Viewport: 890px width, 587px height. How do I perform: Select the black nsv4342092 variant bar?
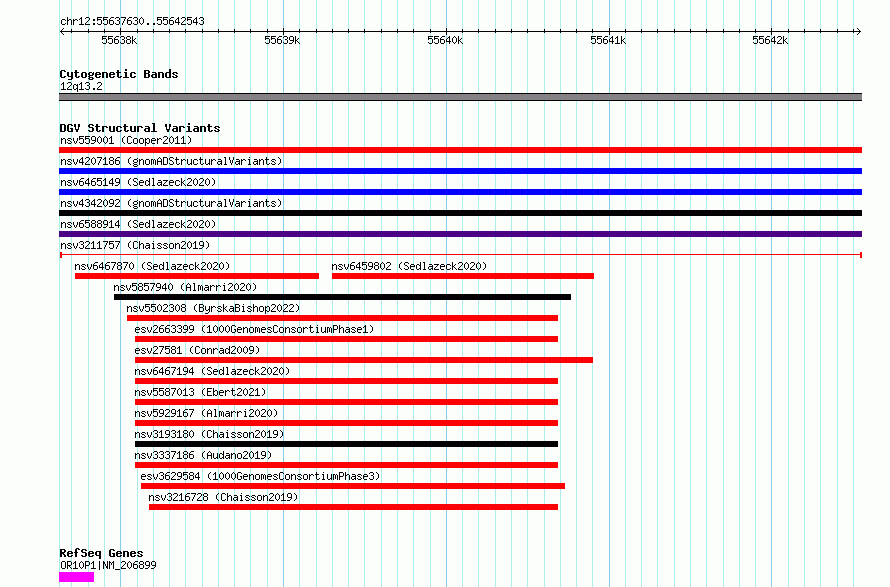pos(460,213)
